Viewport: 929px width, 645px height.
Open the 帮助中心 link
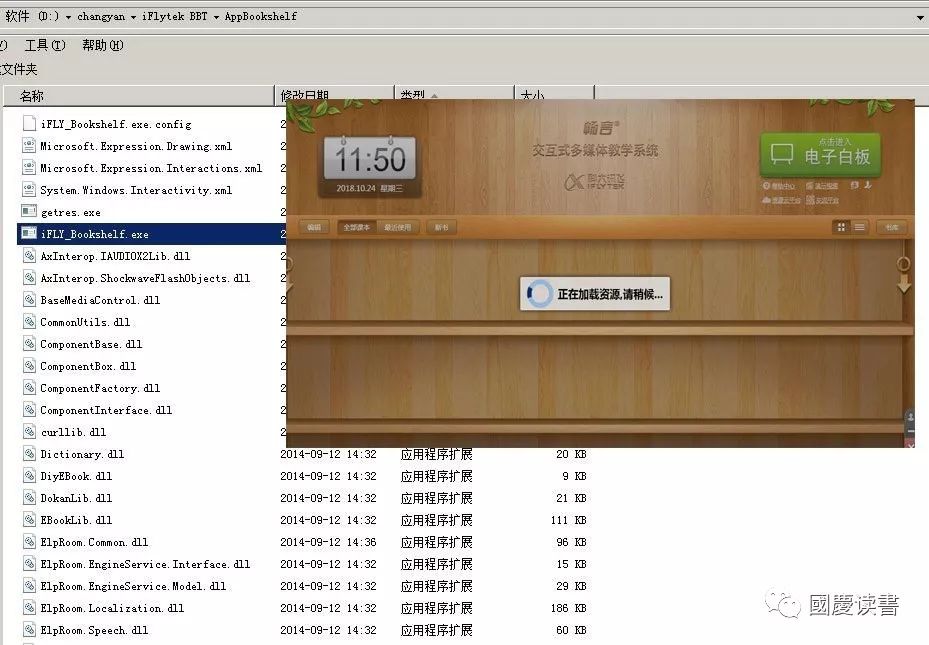click(779, 186)
